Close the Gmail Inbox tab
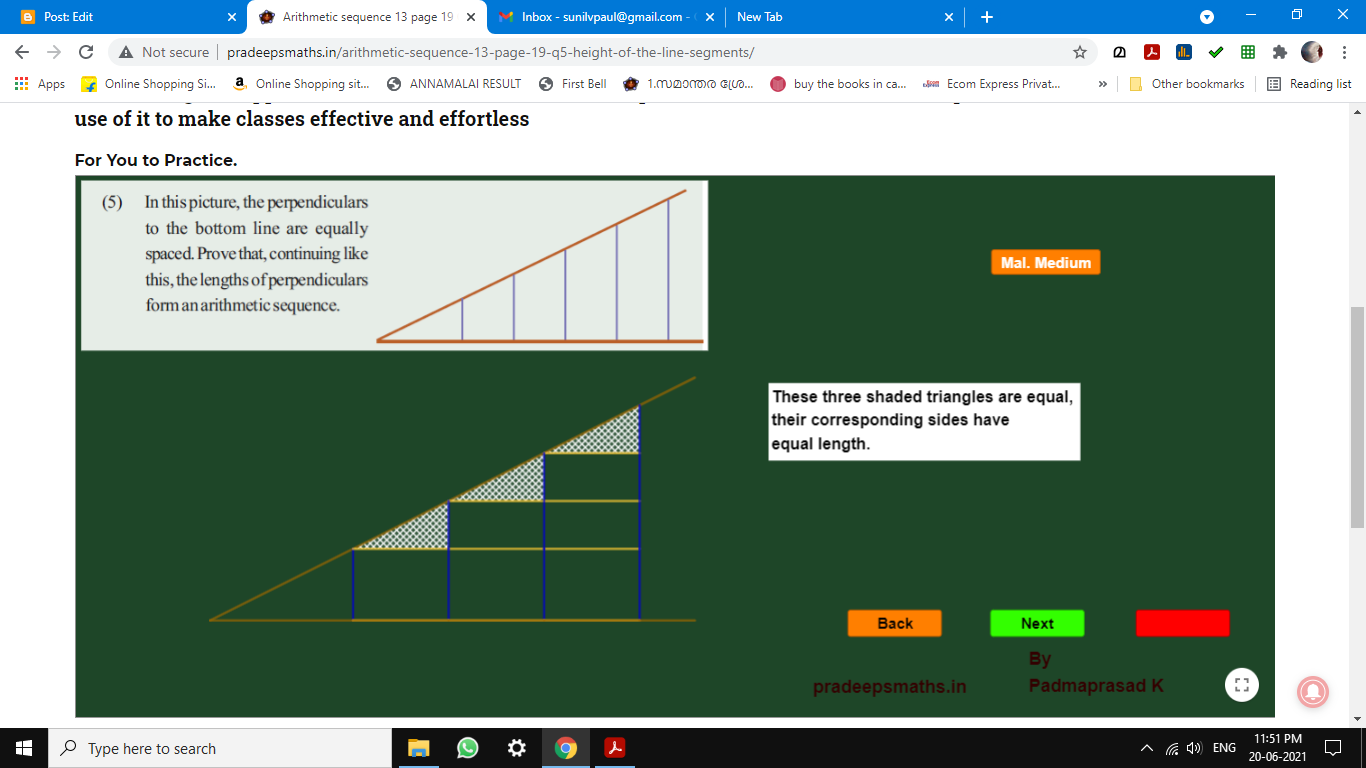 [x=709, y=17]
